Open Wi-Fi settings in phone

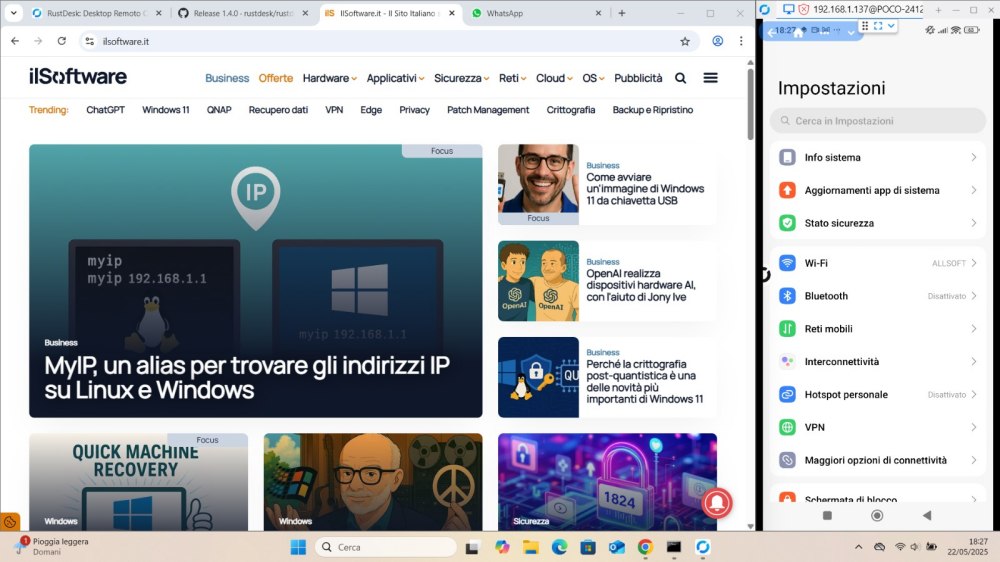878,263
